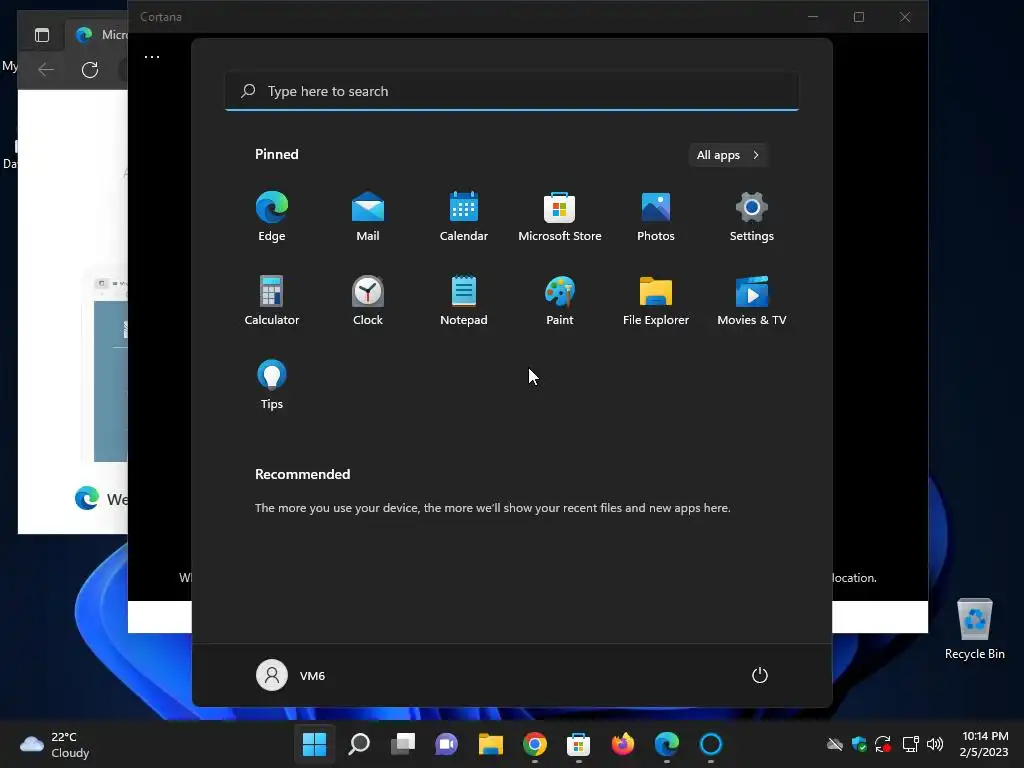
Task: Open File Explorer on the taskbar
Action: coord(490,744)
